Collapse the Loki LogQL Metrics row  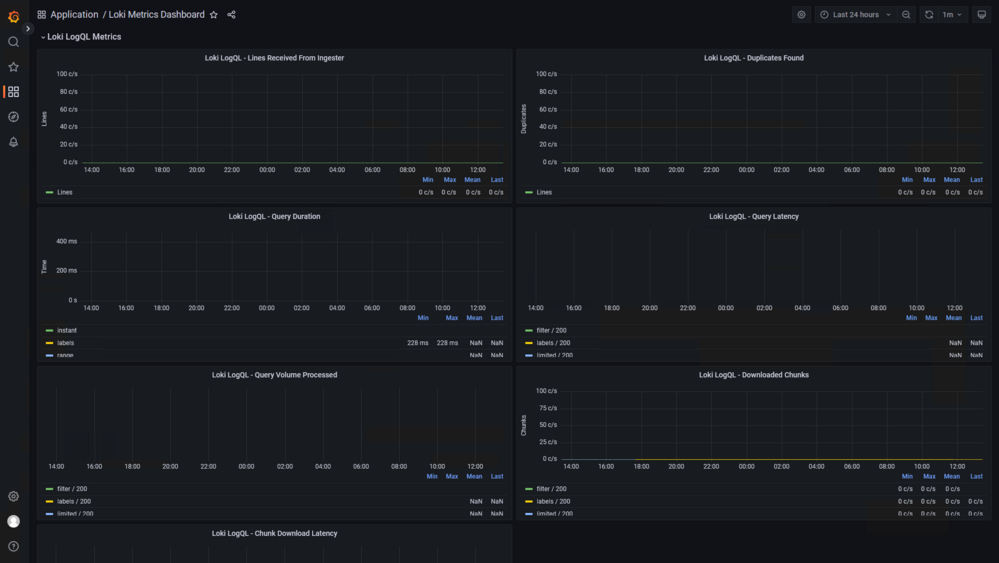[x=81, y=37]
